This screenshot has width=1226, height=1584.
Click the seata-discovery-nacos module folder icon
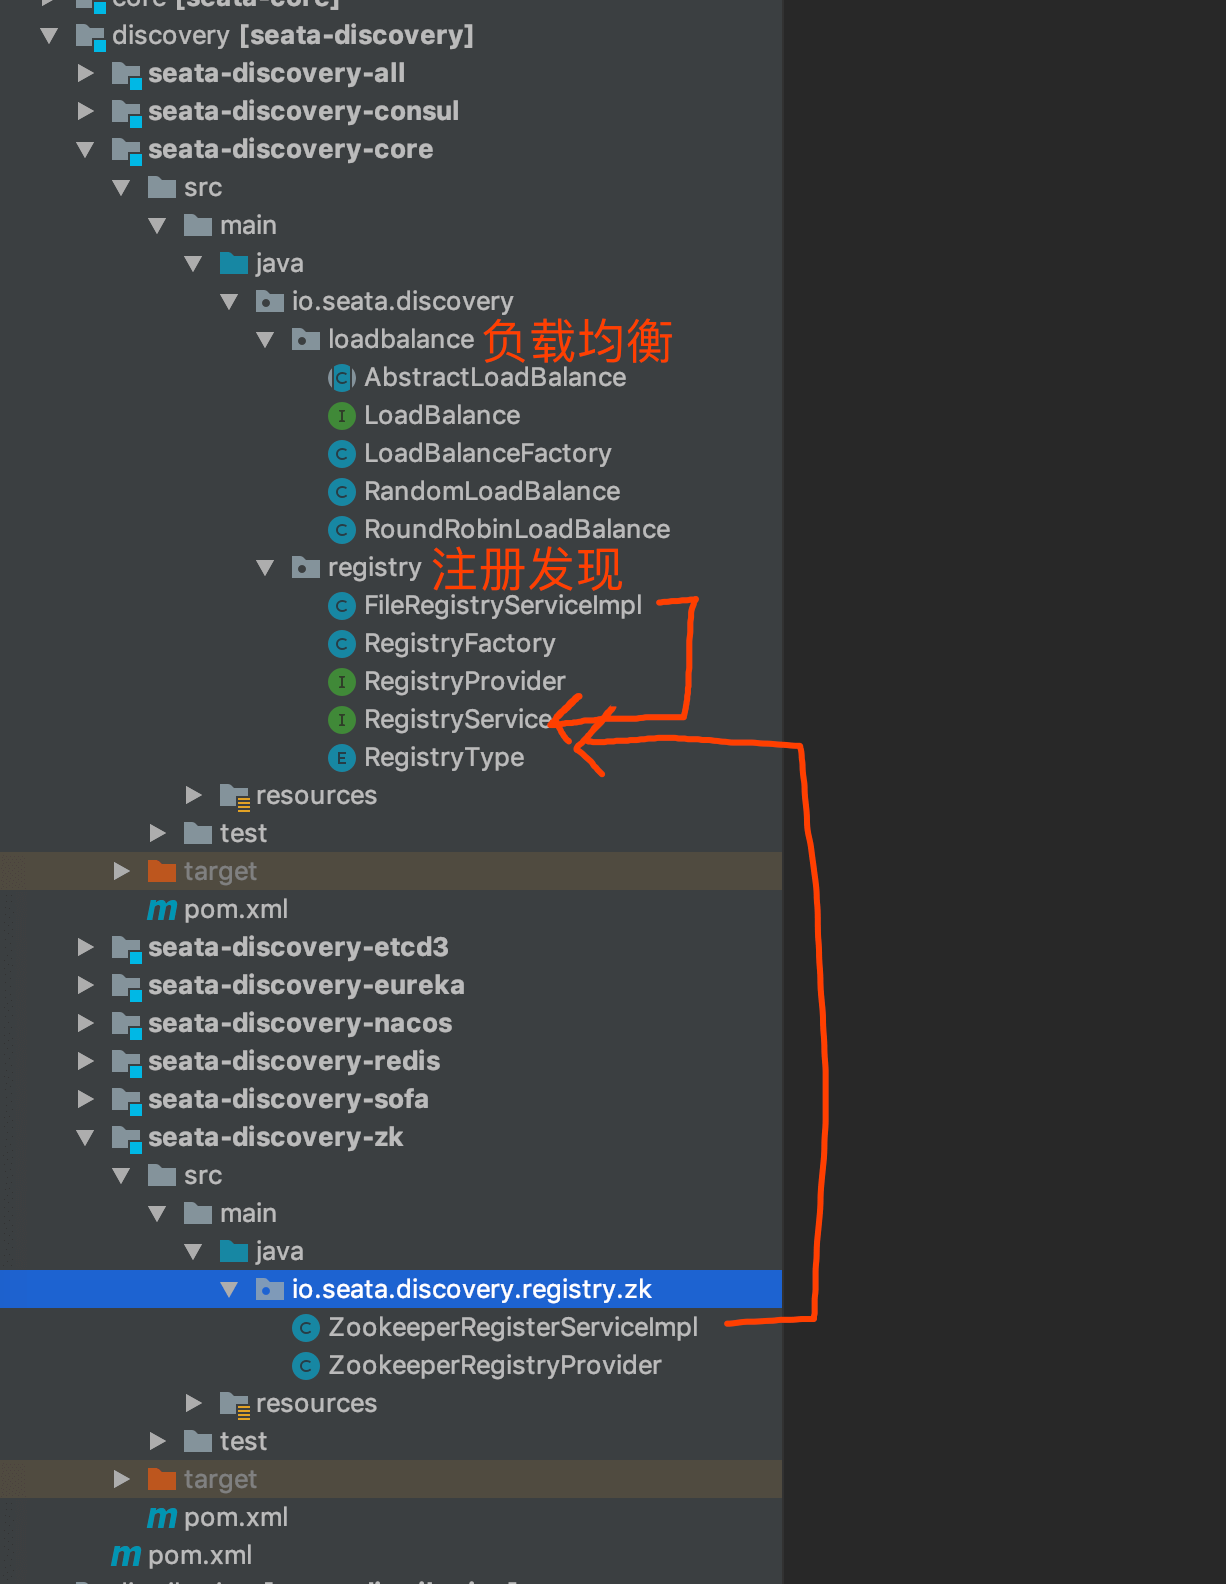126,1024
